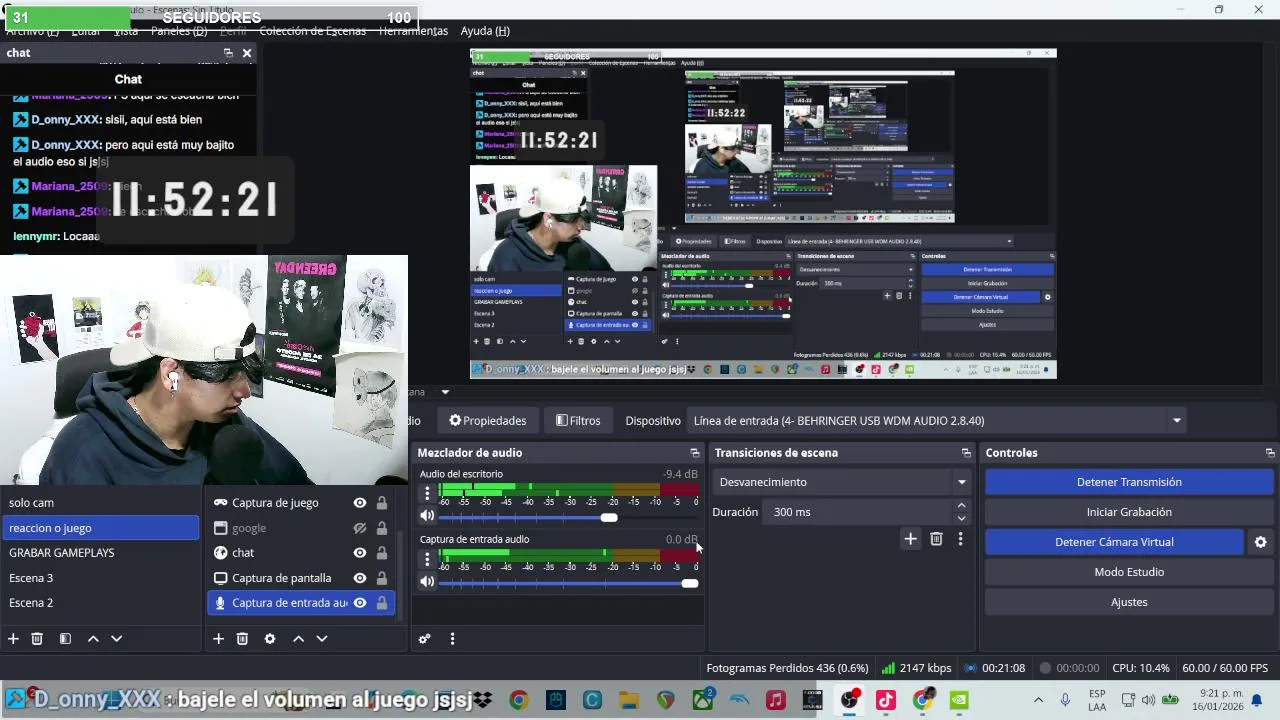Move the selected scene up
The image size is (1280, 720).
click(x=93, y=638)
